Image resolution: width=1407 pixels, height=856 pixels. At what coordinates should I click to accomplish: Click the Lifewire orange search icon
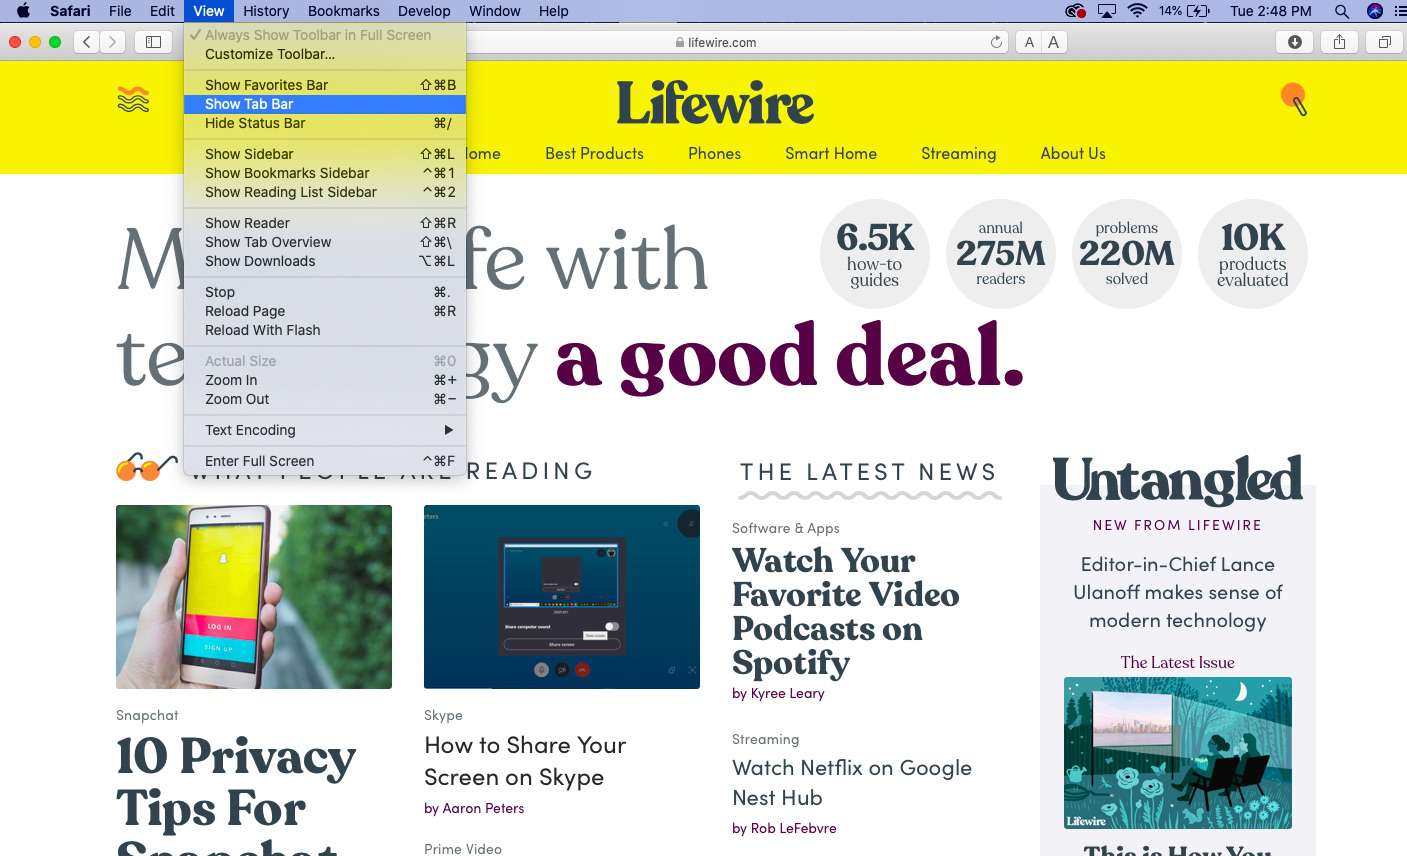[1294, 98]
